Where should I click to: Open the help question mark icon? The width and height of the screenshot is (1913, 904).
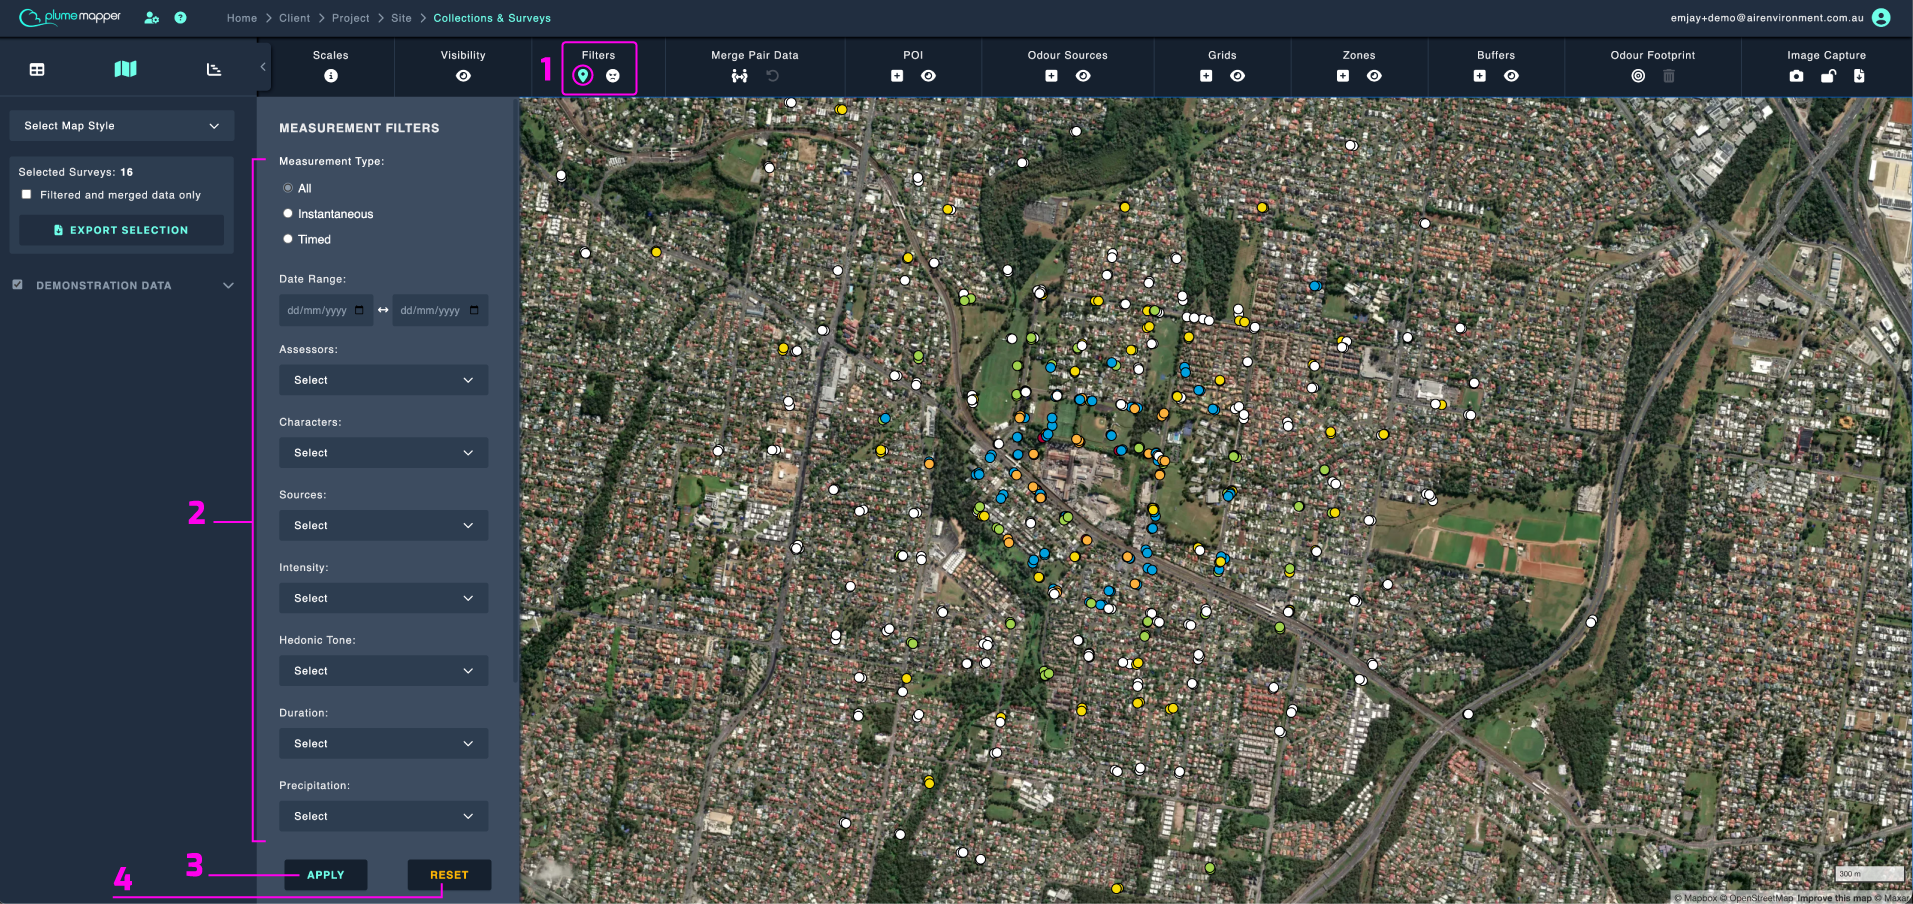pyautogui.click(x=180, y=18)
